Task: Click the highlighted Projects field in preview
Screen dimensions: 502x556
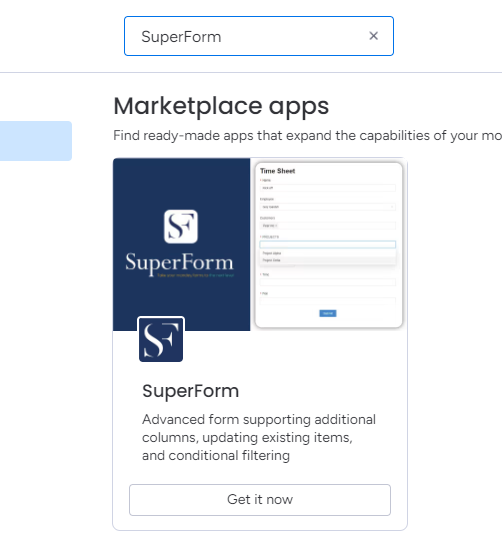Action: click(x=328, y=244)
